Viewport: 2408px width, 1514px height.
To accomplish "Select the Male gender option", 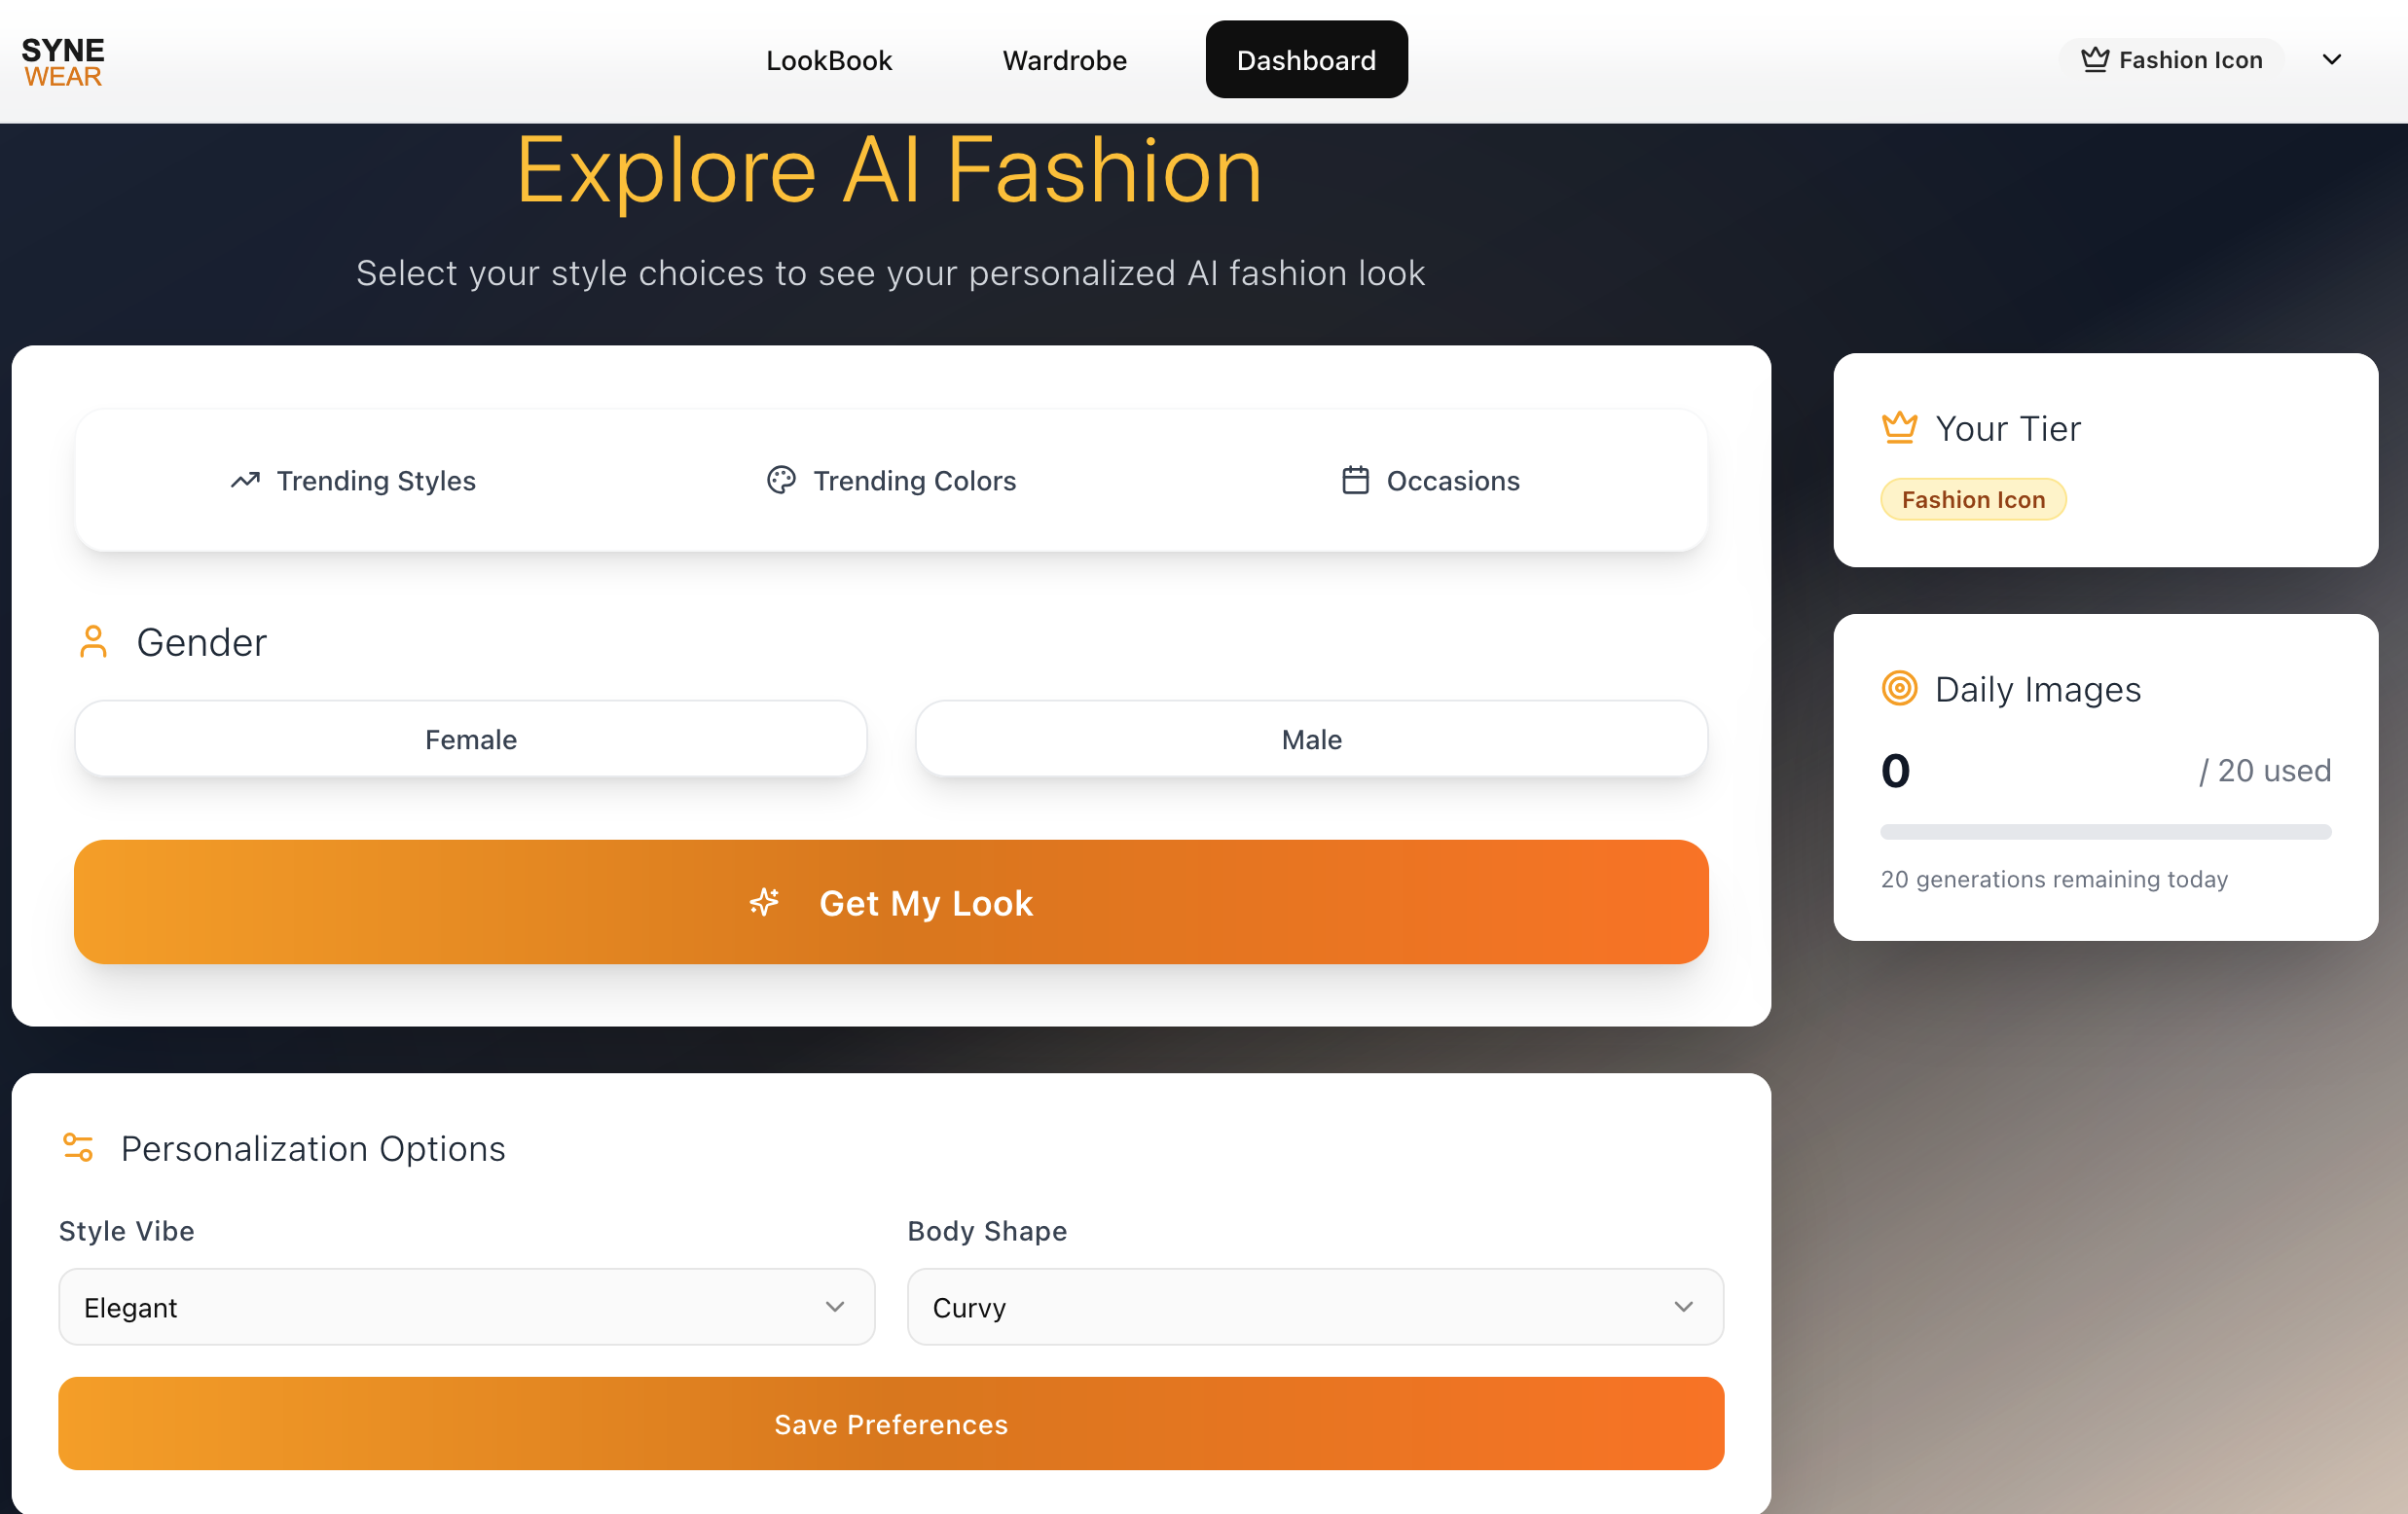I will click(x=1311, y=740).
